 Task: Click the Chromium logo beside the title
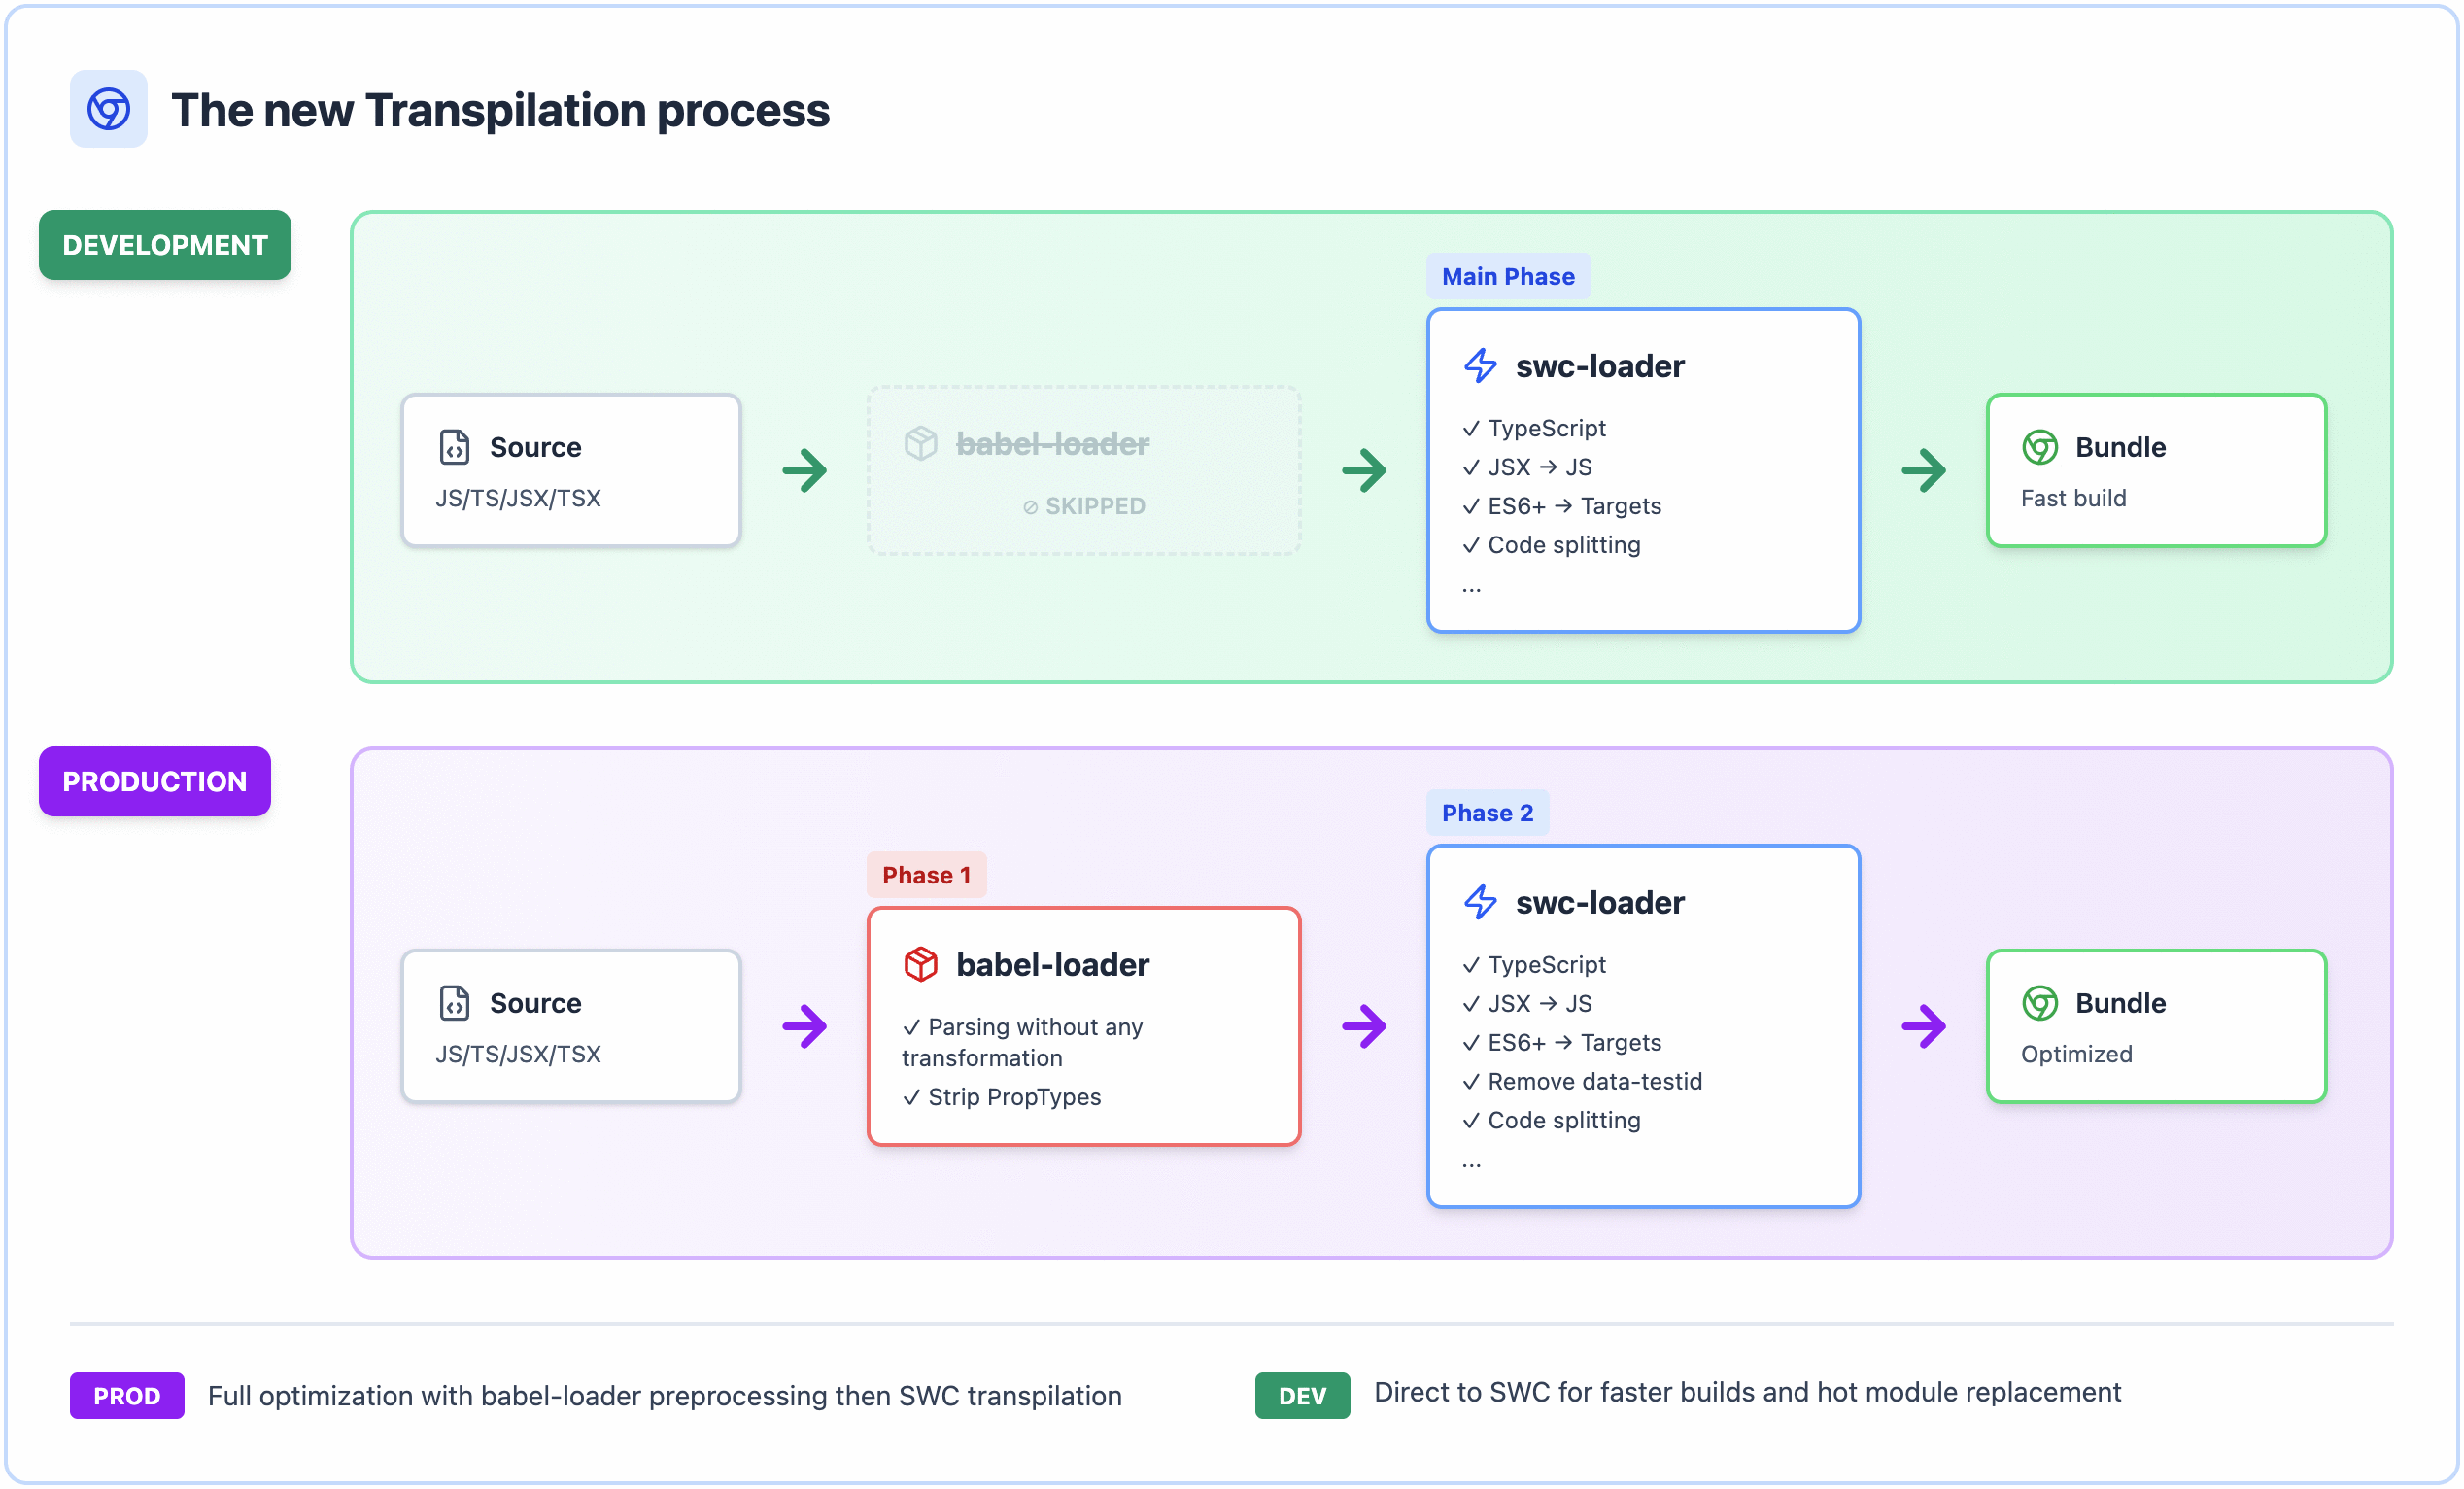(108, 109)
